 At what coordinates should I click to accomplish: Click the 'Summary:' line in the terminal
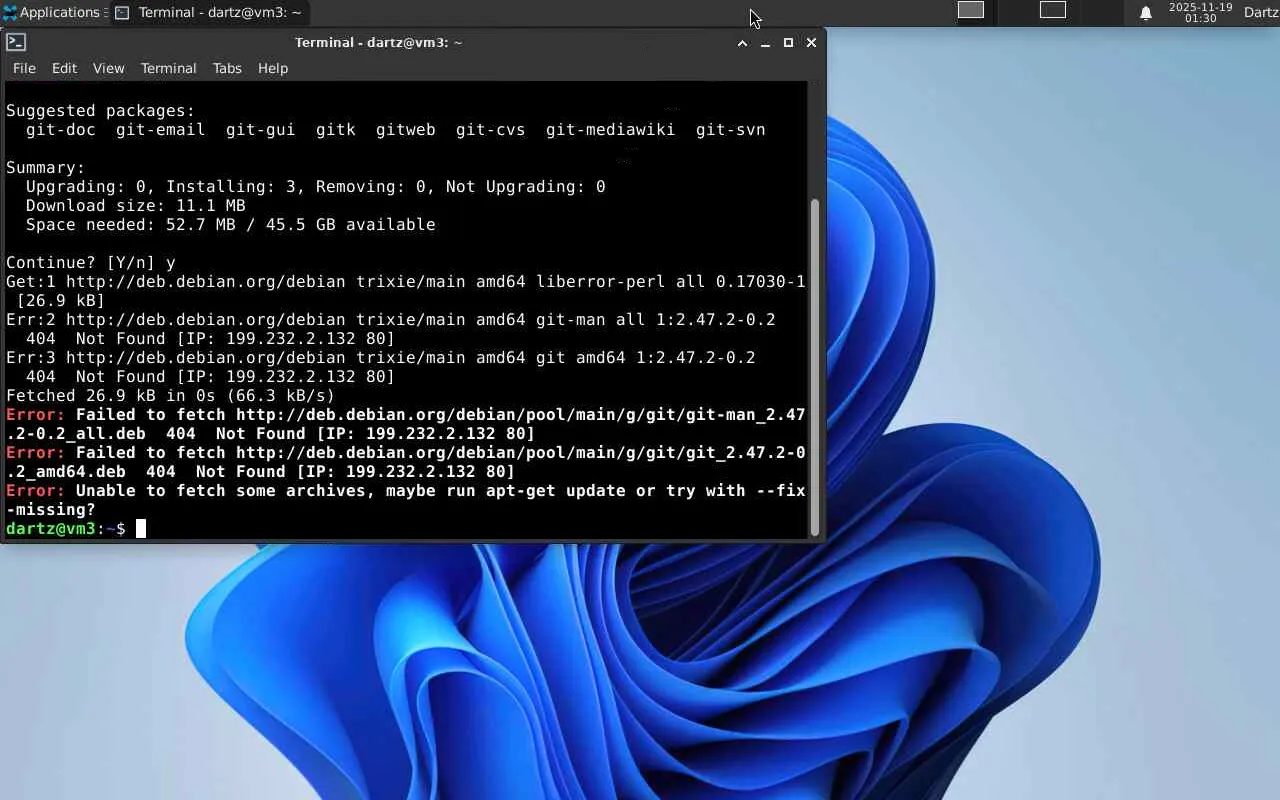(x=46, y=168)
